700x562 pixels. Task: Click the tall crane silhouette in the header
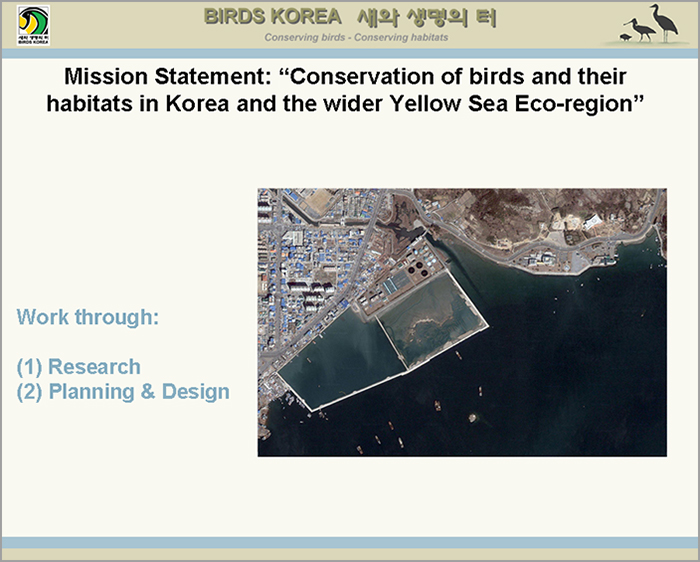coord(663,22)
